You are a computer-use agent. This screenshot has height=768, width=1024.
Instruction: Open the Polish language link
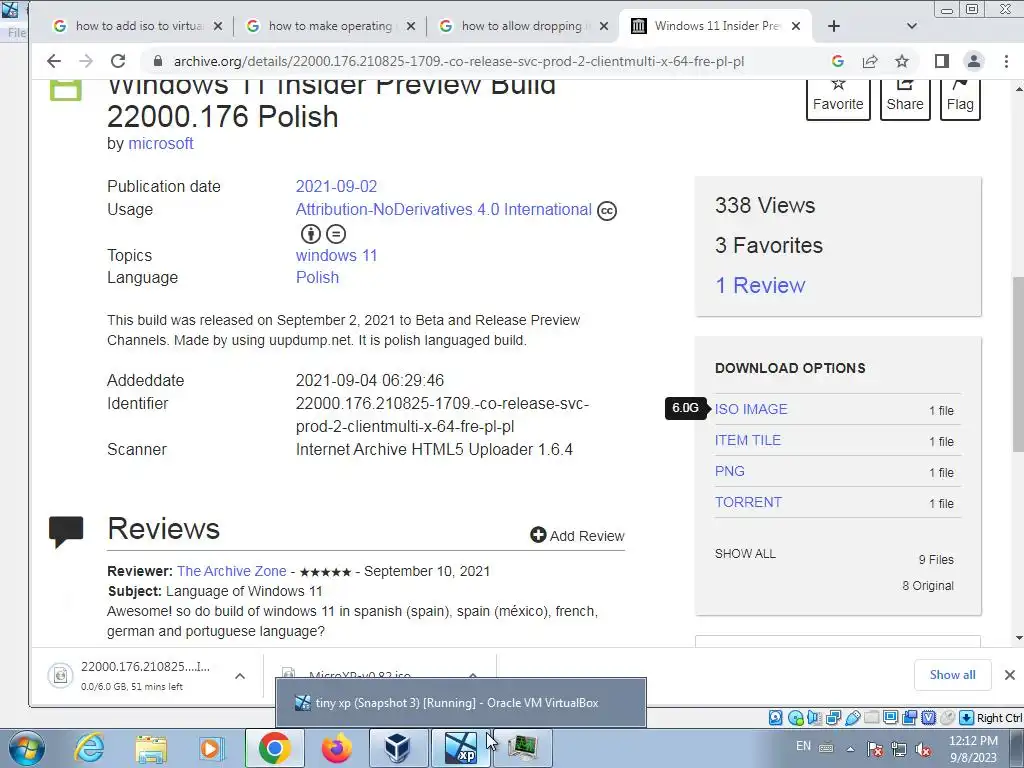pyautogui.click(x=317, y=278)
